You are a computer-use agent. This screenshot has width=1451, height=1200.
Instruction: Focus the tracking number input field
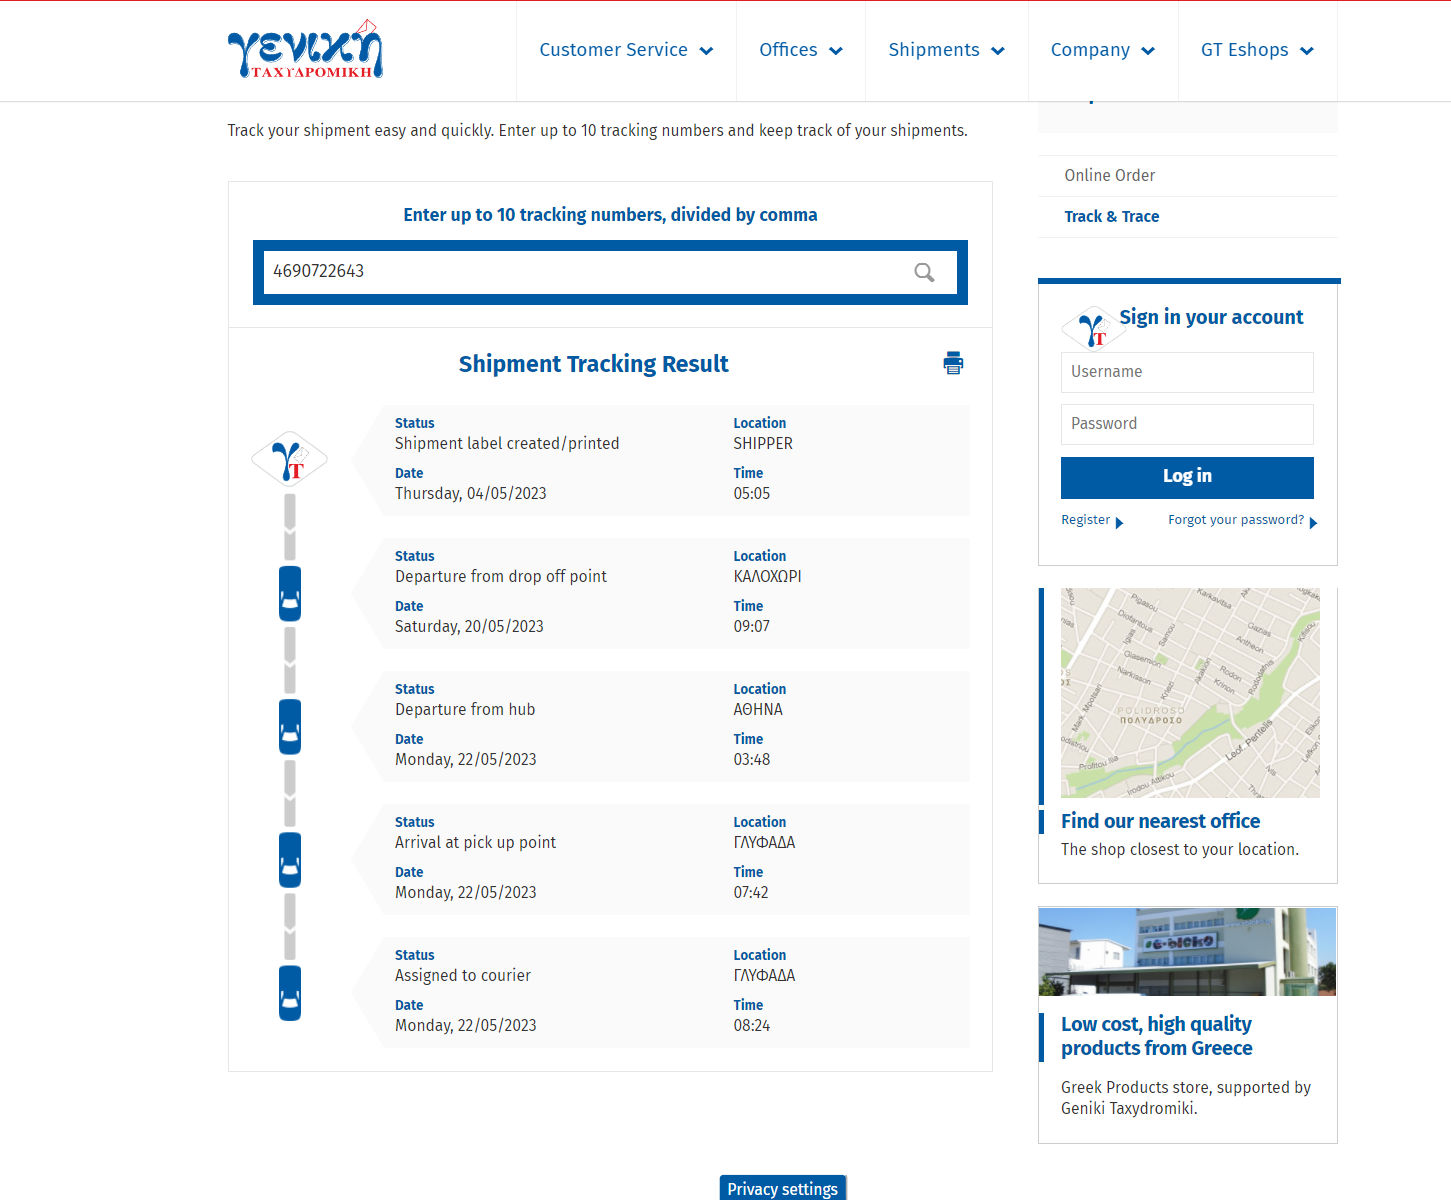pyautogui.click(x=585, y=272)
